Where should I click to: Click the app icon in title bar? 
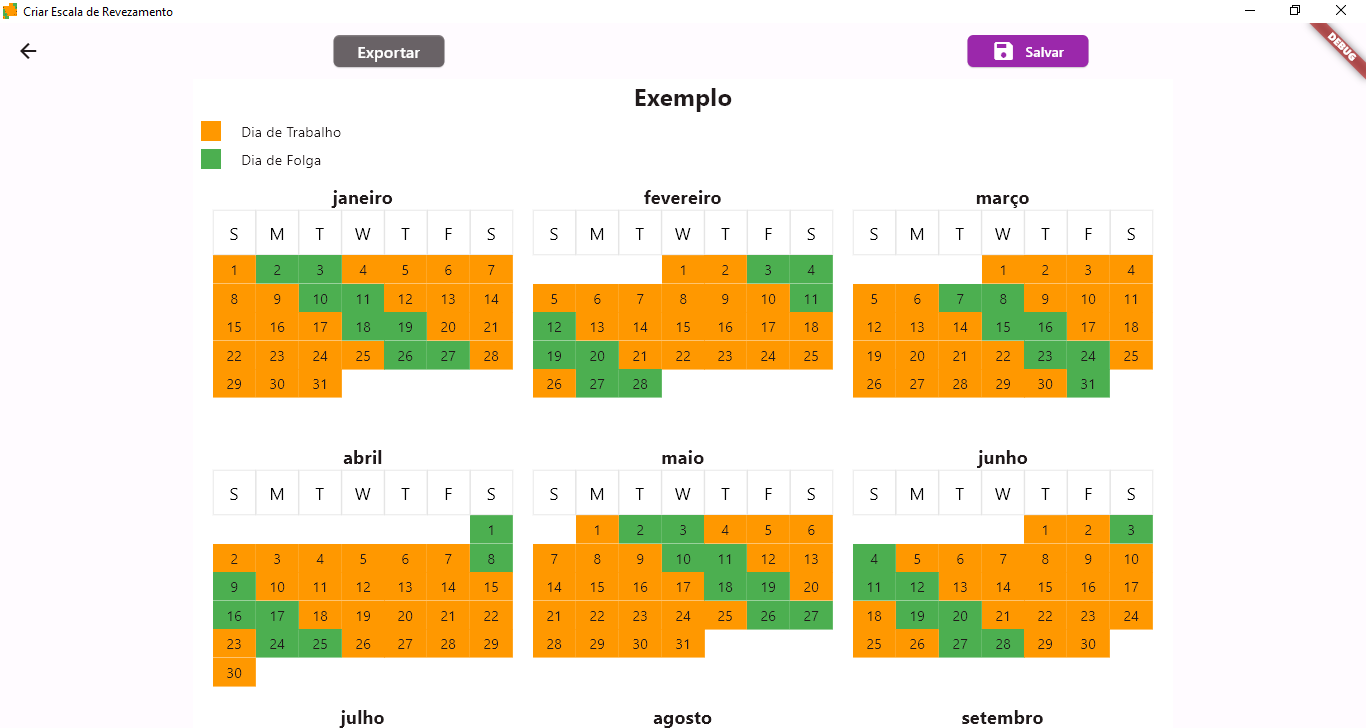pyautogui.click(x=11, y=11)
